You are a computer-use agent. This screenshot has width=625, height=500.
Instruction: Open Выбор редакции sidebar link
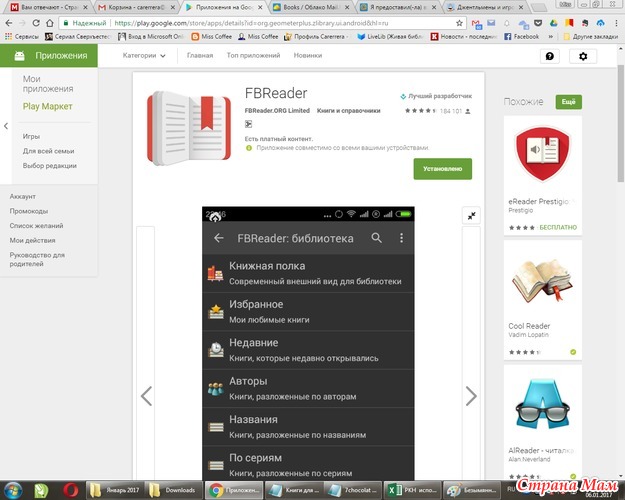click(49, 165)
